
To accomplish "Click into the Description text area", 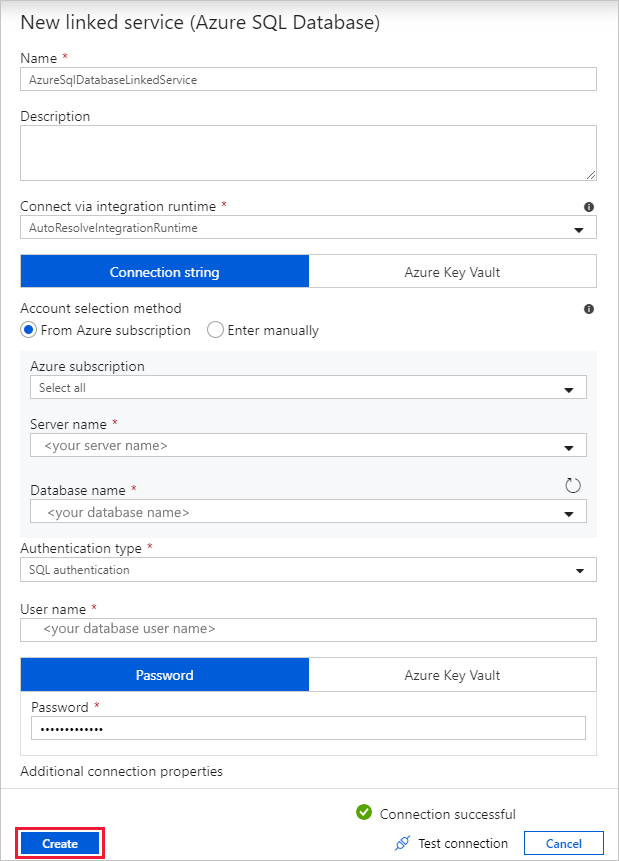I will click(308, 153).
